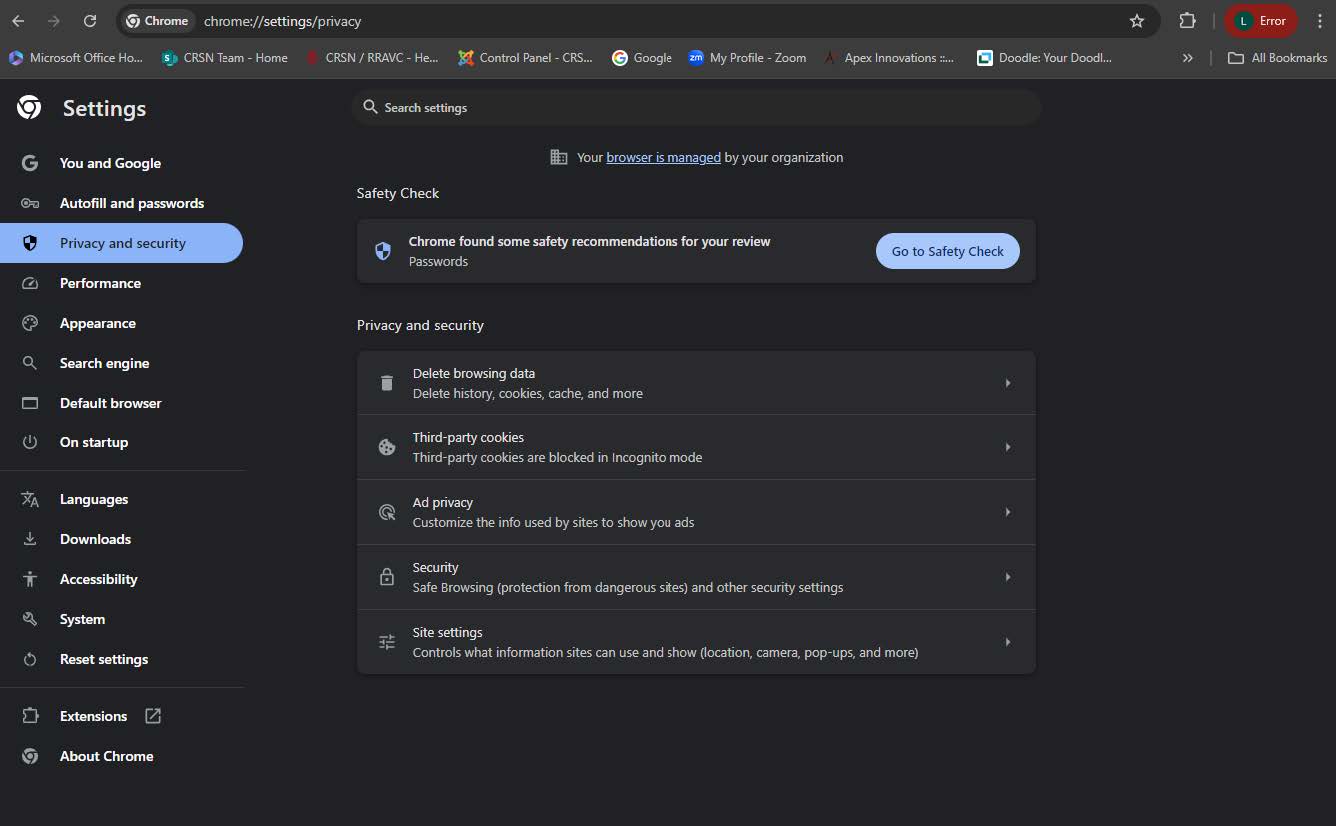Expand the Delete browsing data section arrow
Screen dimensions: 1336x826
point(1007,382)
